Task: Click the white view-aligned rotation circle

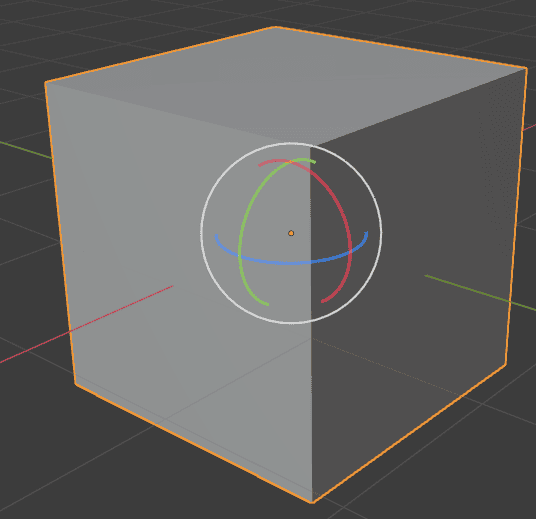Action: click(x=201, y=232)
